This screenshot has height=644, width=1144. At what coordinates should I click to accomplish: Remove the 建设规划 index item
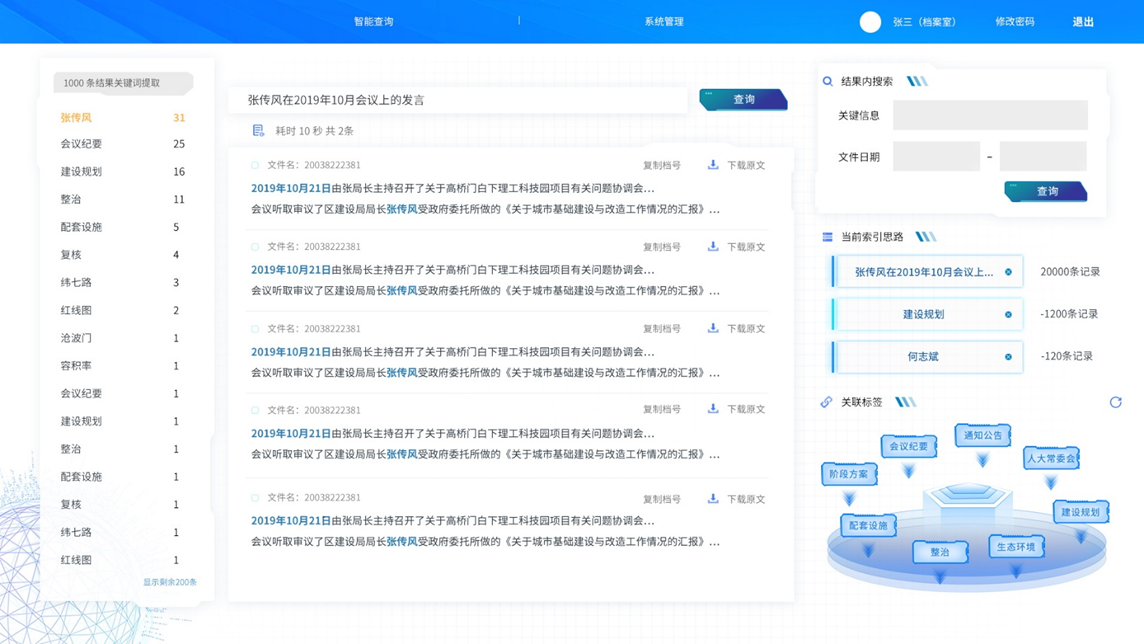[x=1008, y=314]
